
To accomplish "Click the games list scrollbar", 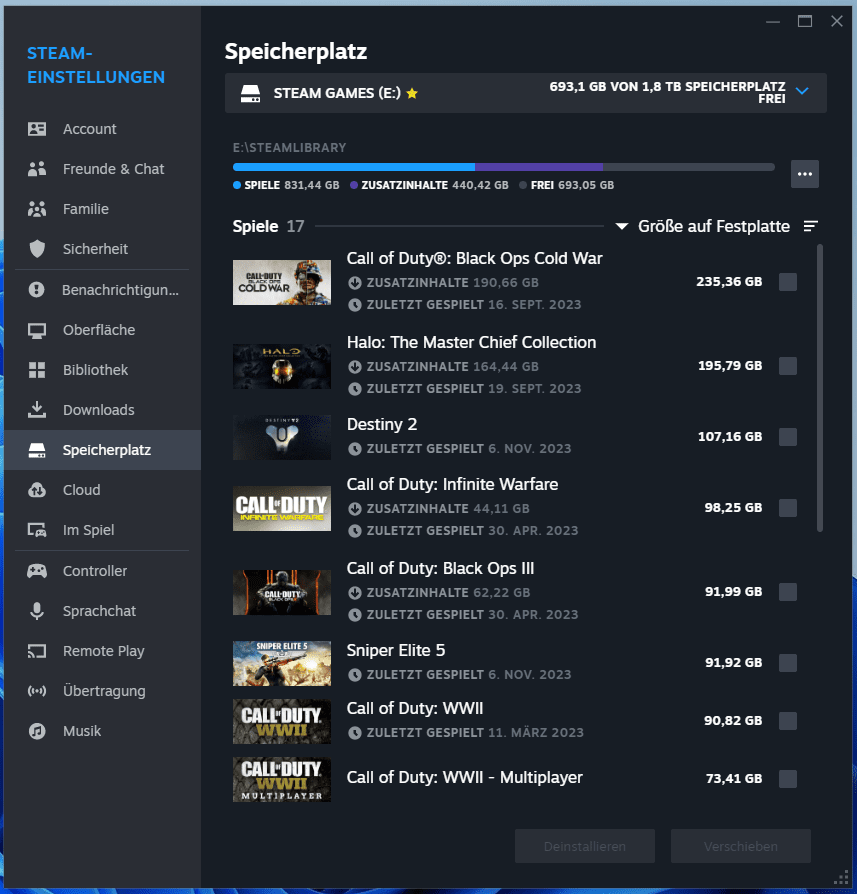I will pos(820,388).
